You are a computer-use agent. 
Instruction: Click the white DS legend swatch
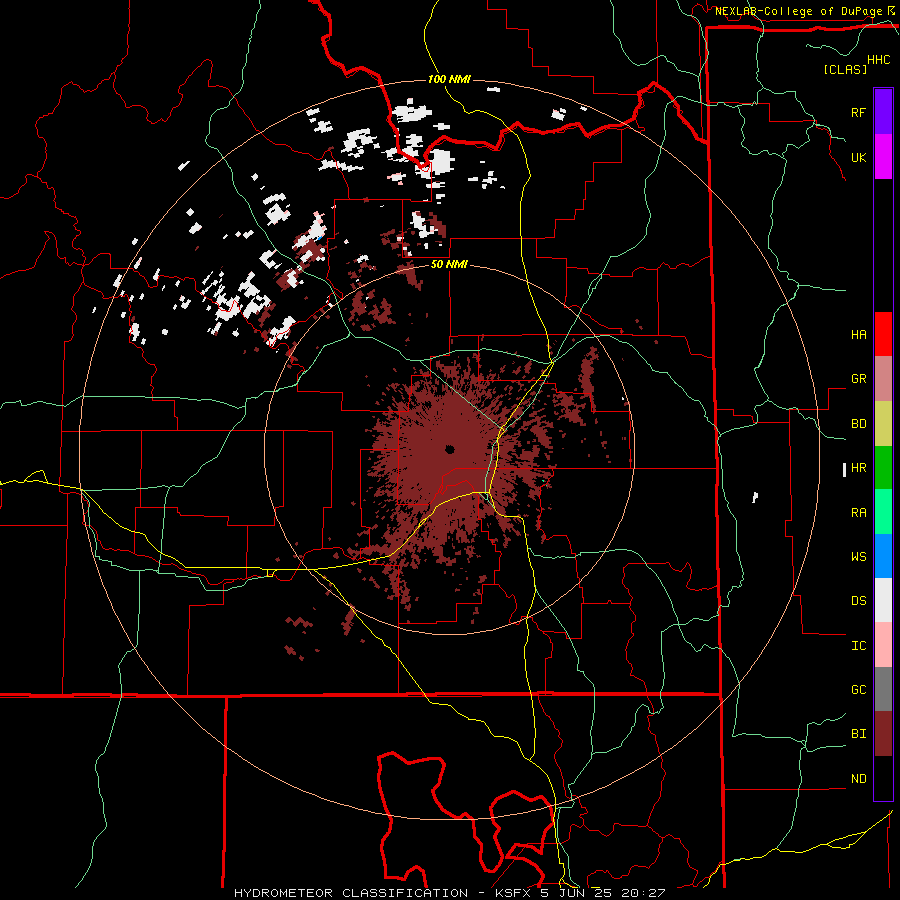[883, 600]
